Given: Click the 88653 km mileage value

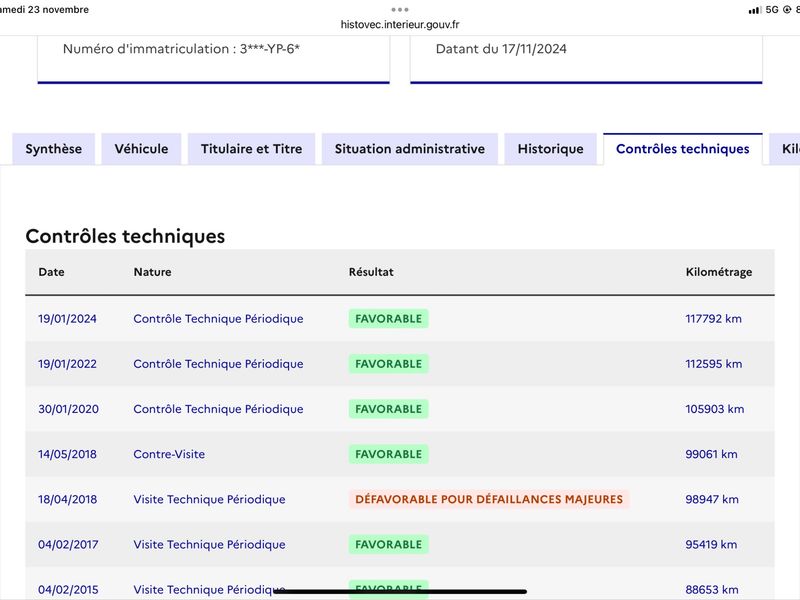Looking at the screenshot, I should [x=712, y=590].
